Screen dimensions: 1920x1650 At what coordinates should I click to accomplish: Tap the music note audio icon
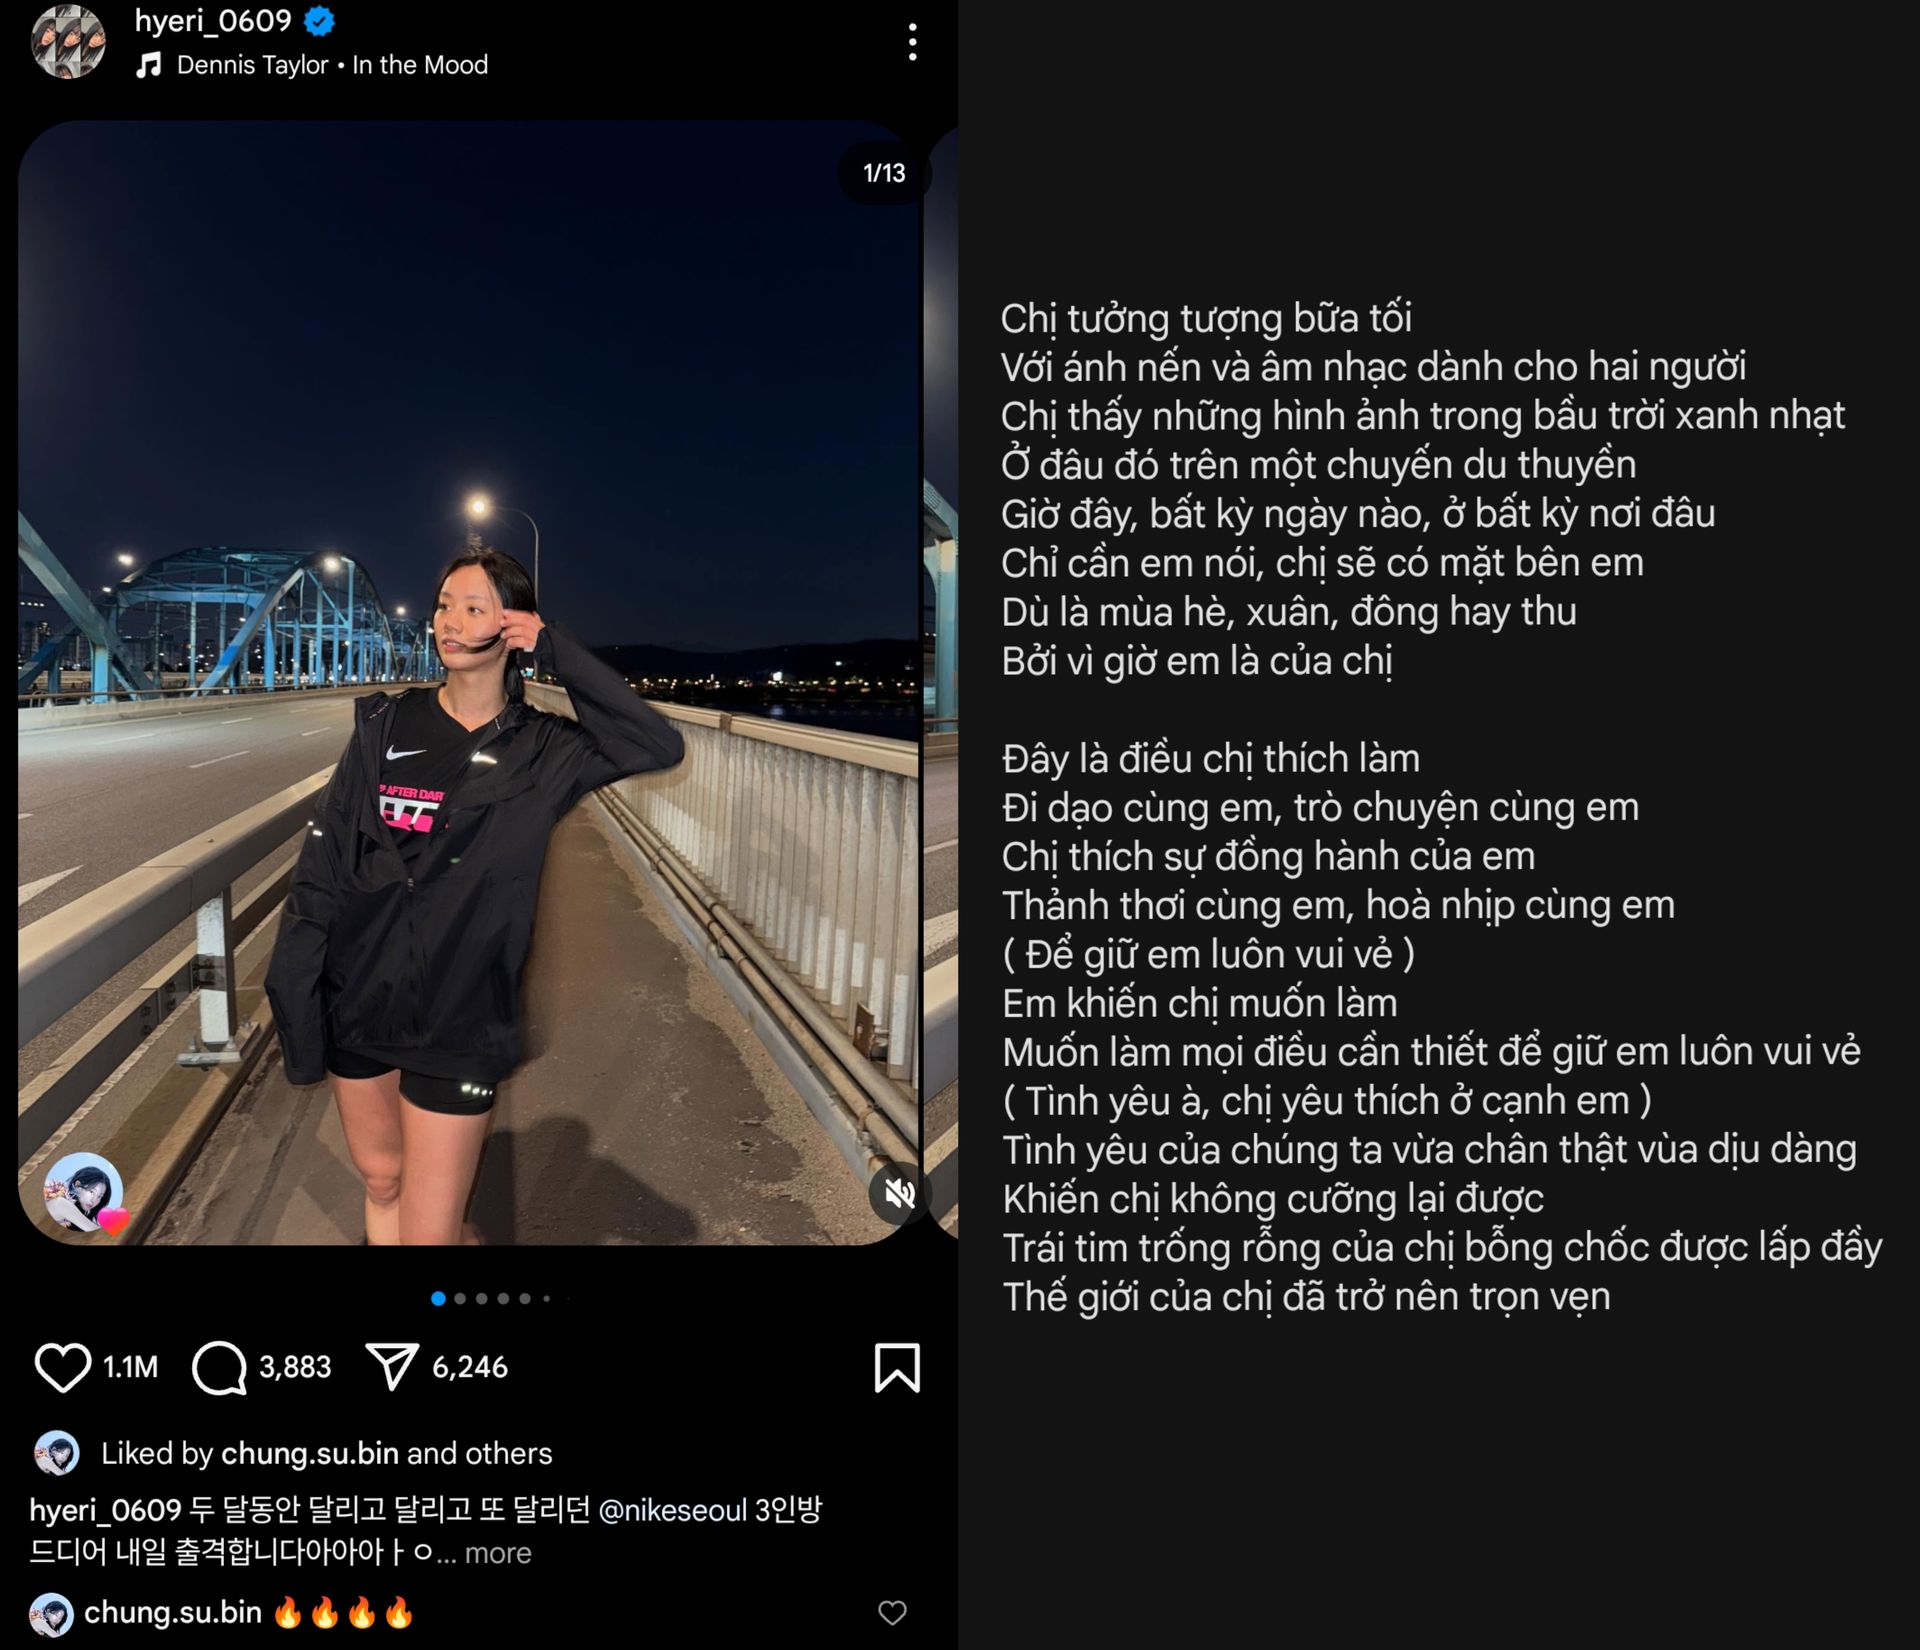(x=149, y=65)
